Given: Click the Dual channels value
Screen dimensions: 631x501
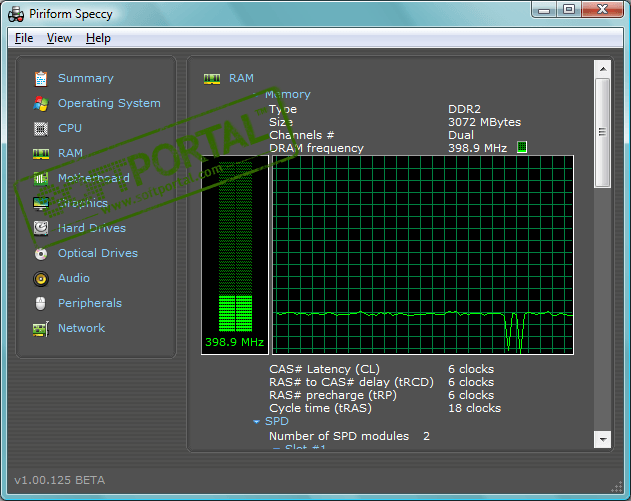Looking at the screenshot, I should (x=461, y=135).
